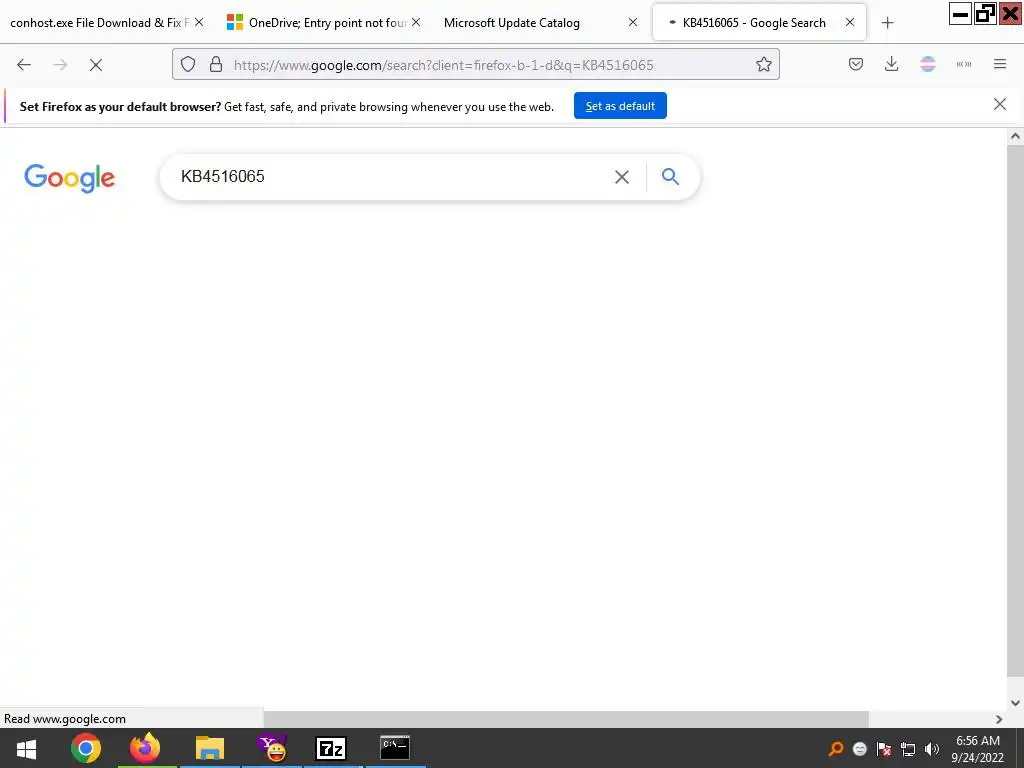Screen dimensions: 1024x768
Task: Click the horizontal scrollbar right arrow
Action: pos(999,719)
